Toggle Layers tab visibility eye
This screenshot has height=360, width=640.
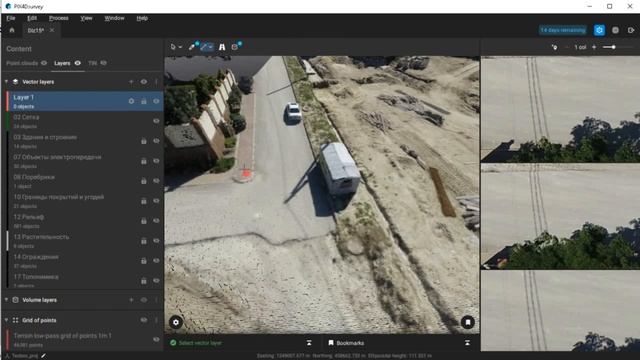tap(78, 63)
